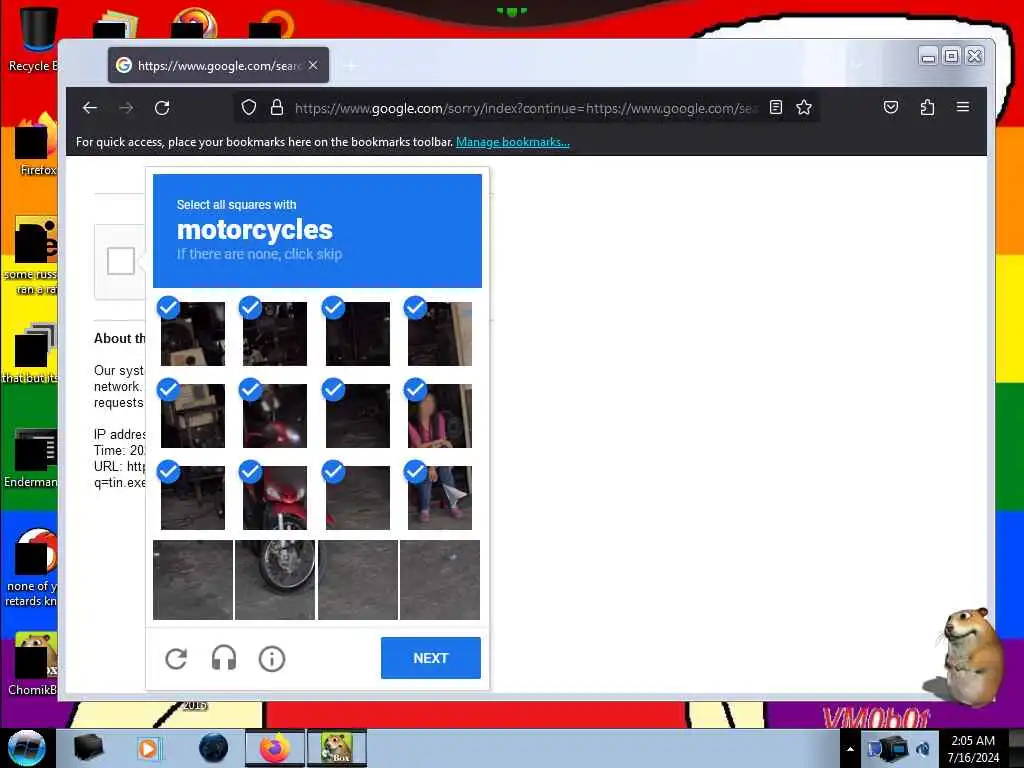1024x768 pixels.
Task: Click the browser Forward arrow
Action: (126, 108)
